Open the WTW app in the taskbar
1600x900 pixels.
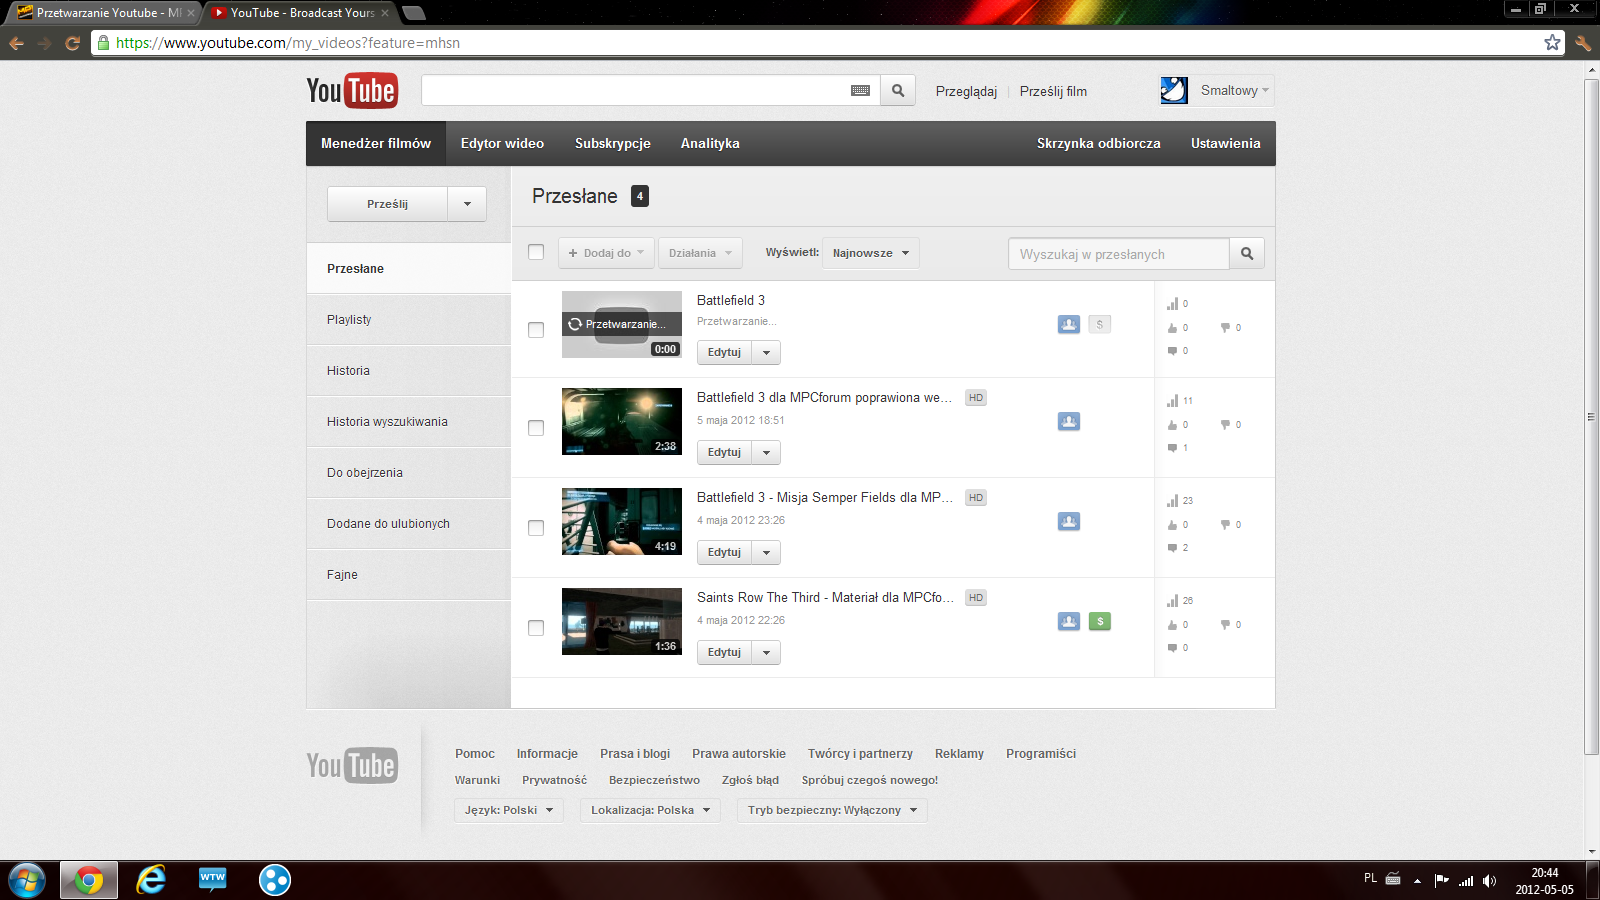(213, 879)
